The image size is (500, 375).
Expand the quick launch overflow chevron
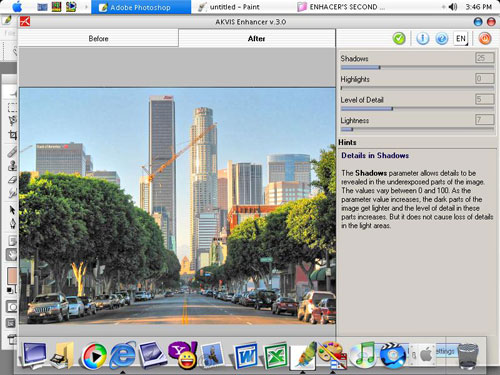[x=86, y=7]
